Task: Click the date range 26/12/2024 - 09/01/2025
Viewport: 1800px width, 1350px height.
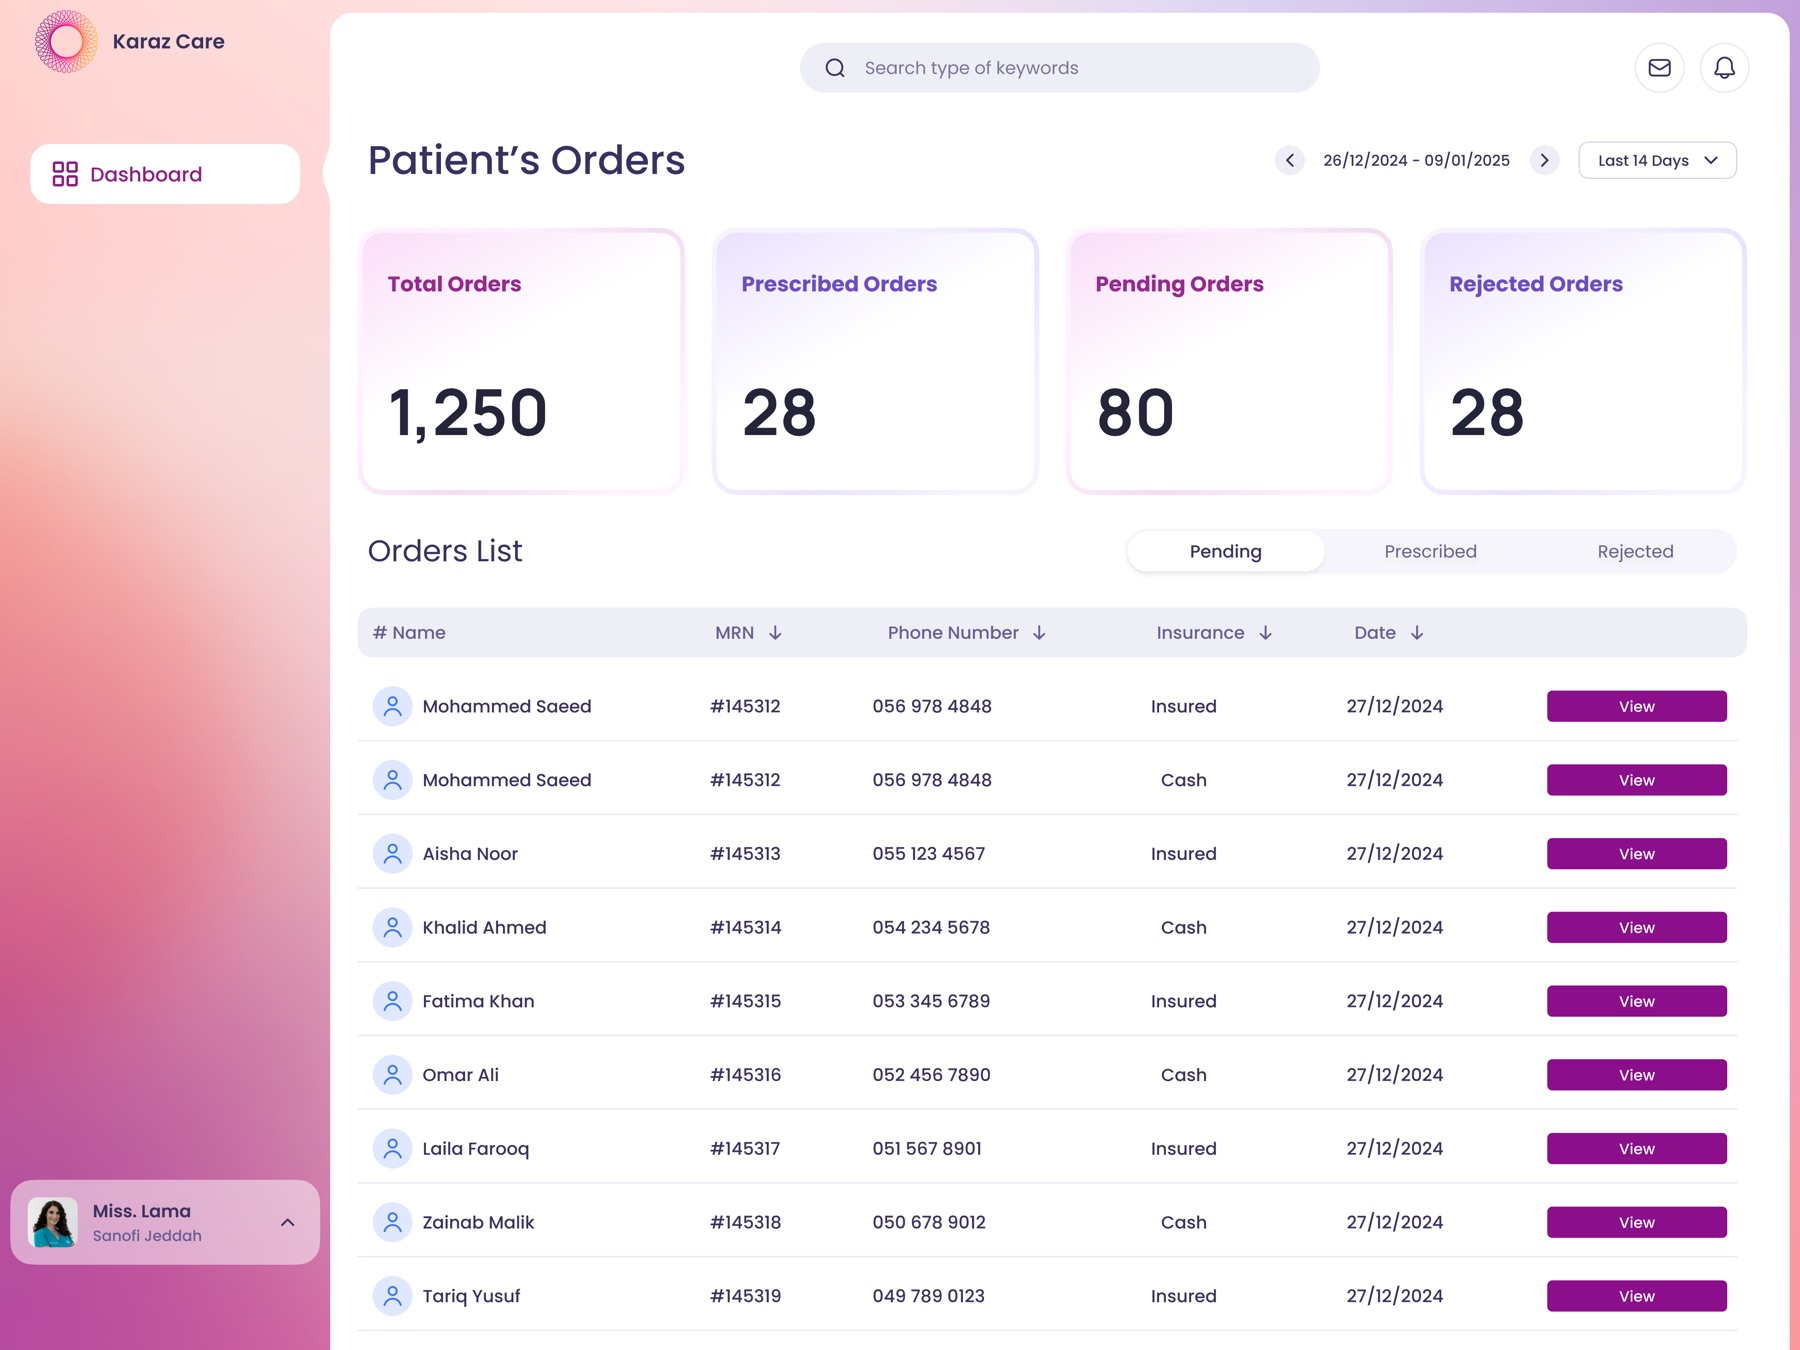Action: (1416, 160)
